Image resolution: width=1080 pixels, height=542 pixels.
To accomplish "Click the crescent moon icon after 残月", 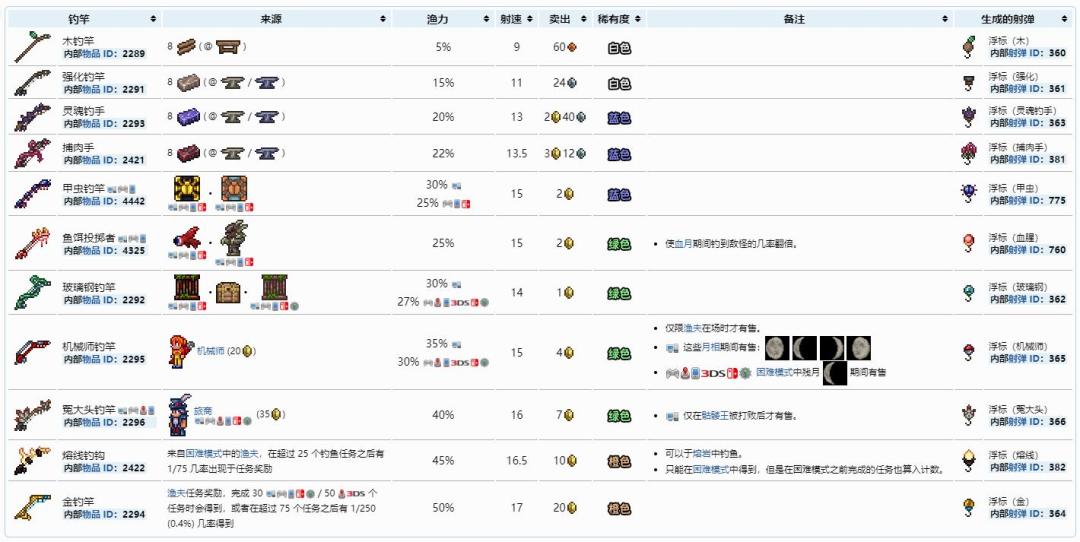I will [x=835, y=373].
